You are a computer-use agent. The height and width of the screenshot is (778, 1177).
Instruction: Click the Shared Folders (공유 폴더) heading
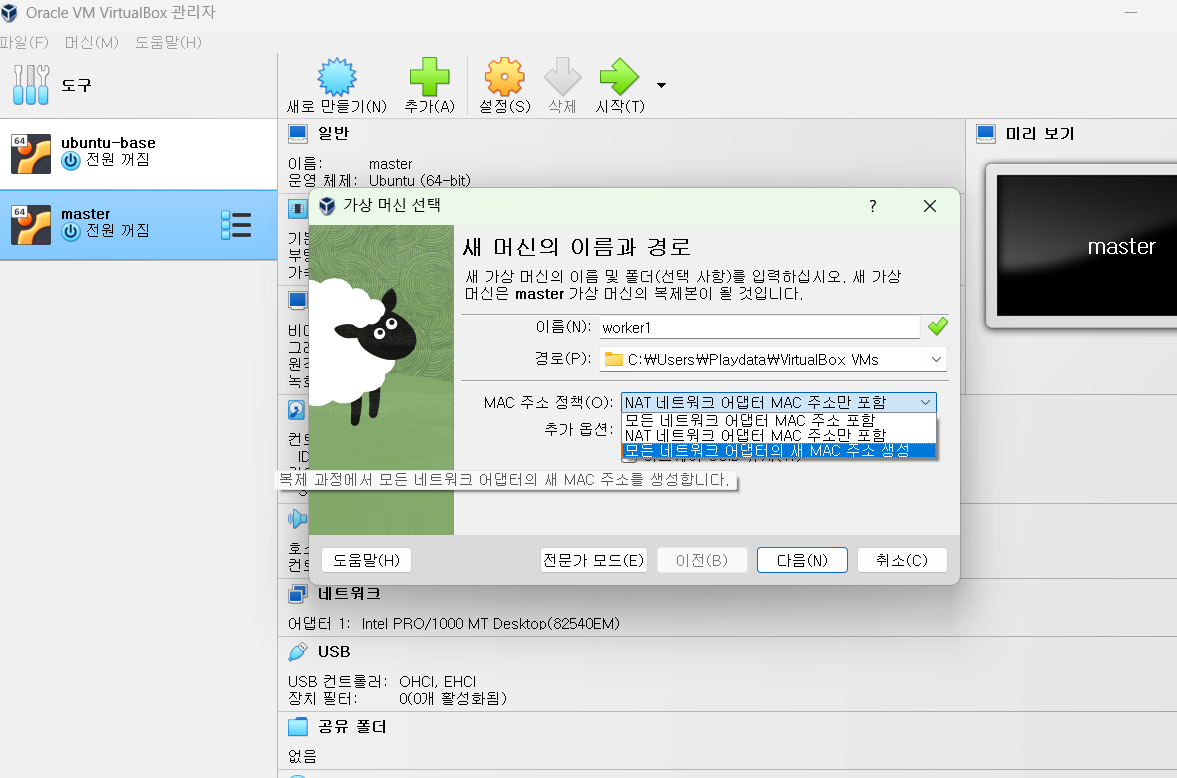(x=352, y=726)
